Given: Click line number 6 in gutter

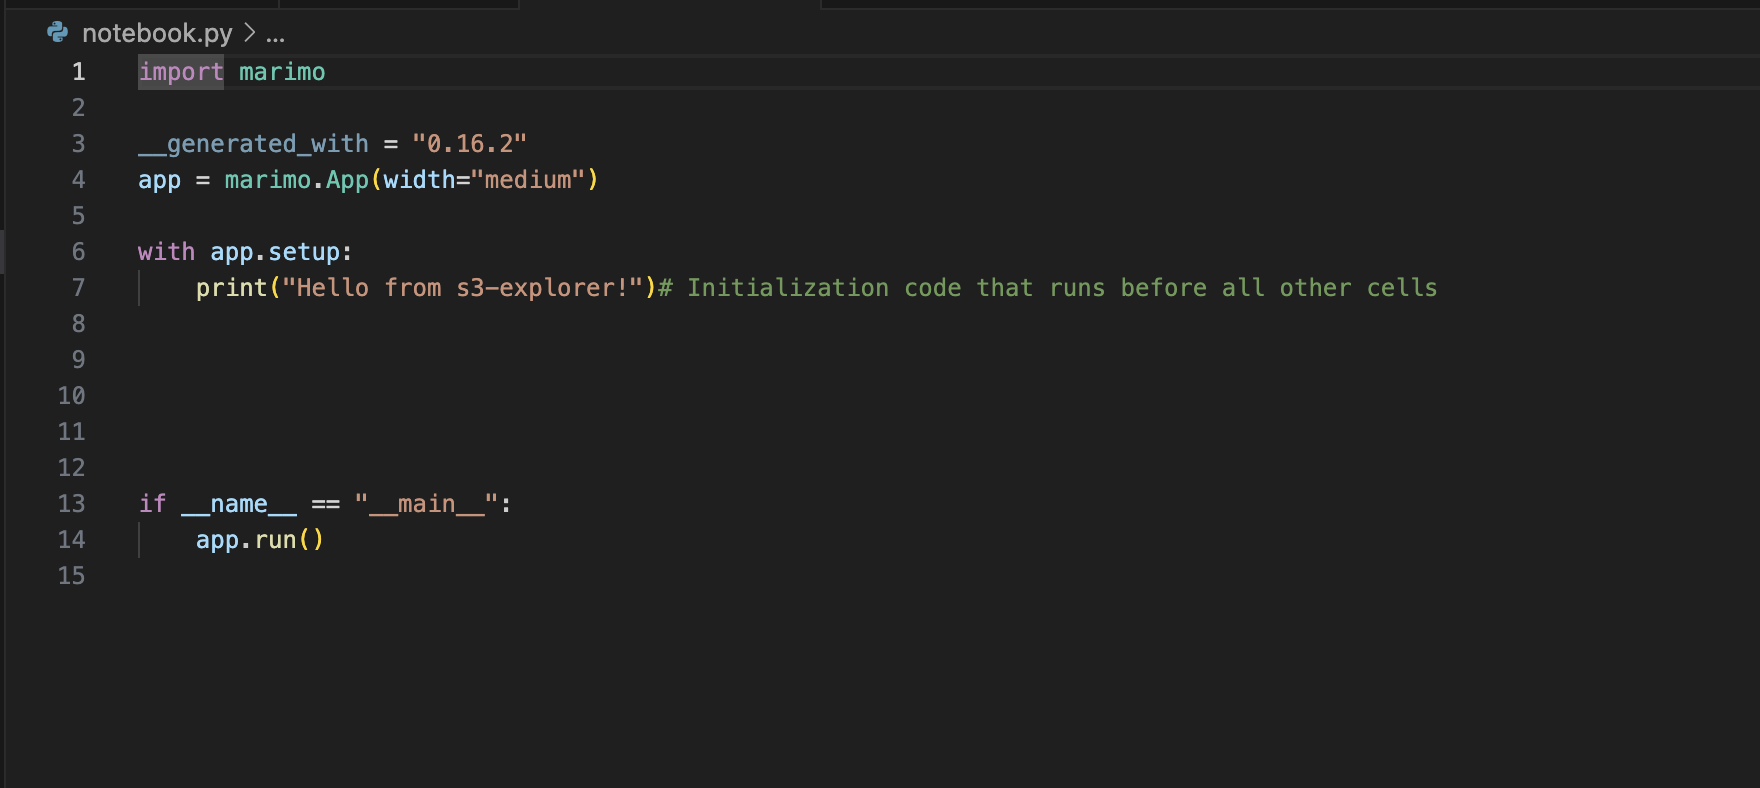Looking at the screenshot, I should (79, 252).
